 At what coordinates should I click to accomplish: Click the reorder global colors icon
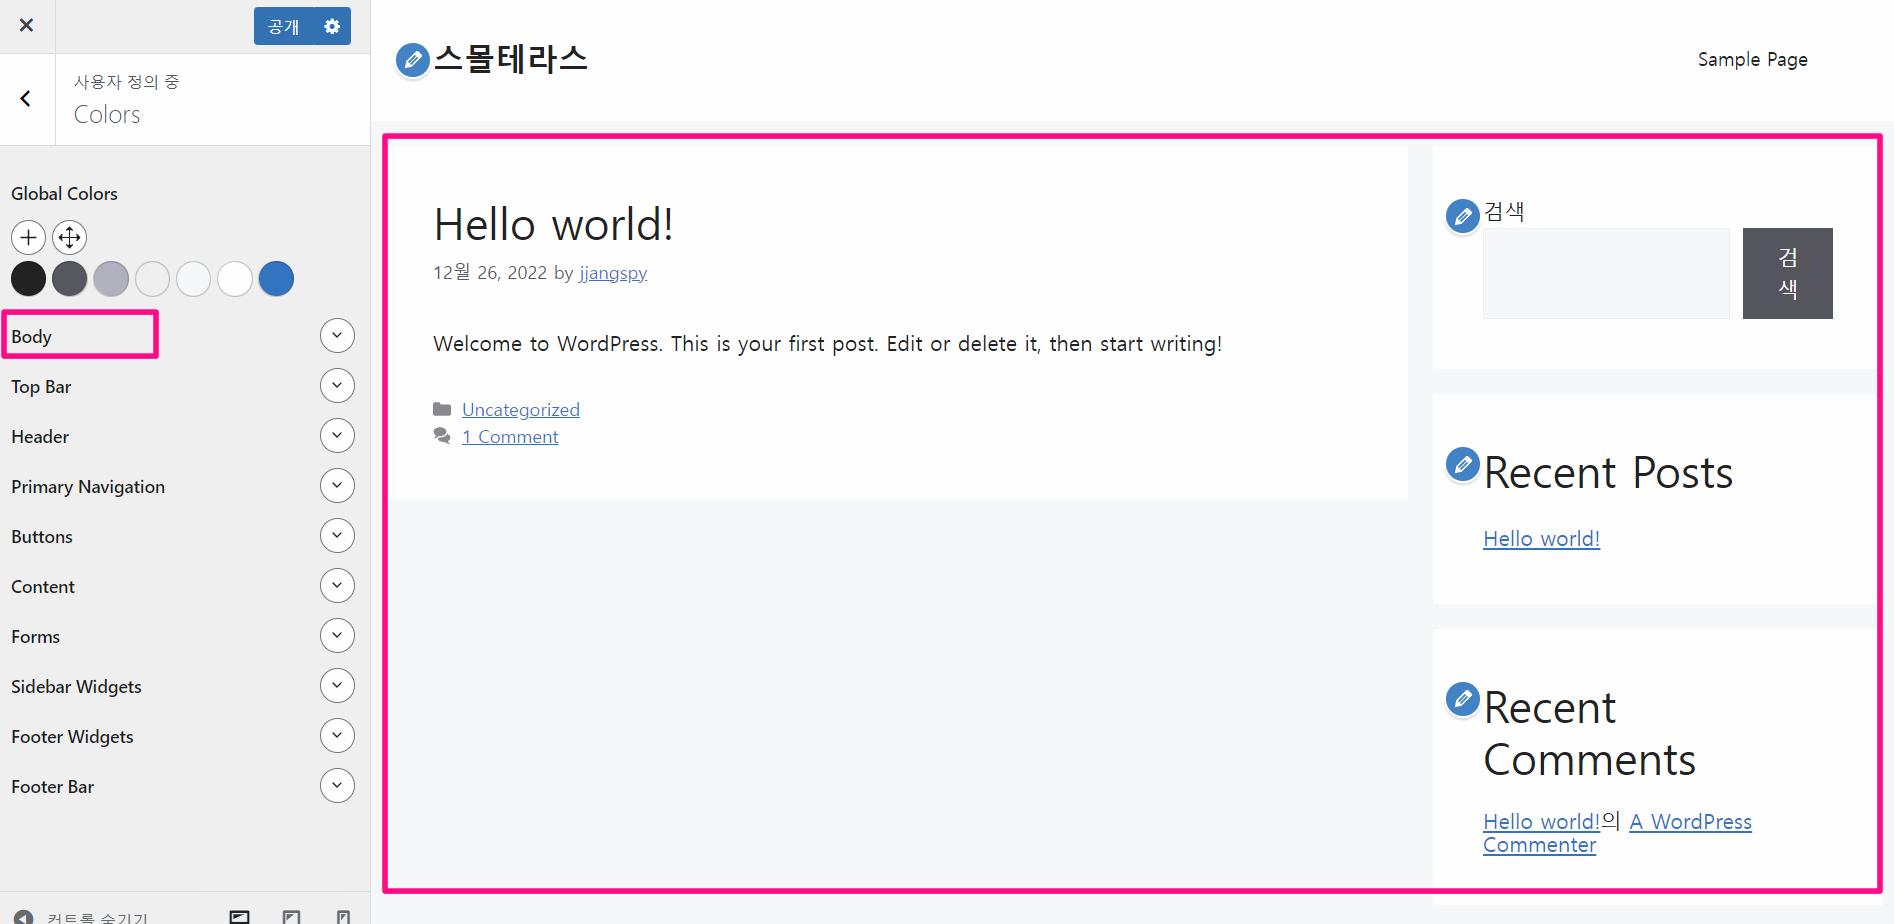(69, 237)
